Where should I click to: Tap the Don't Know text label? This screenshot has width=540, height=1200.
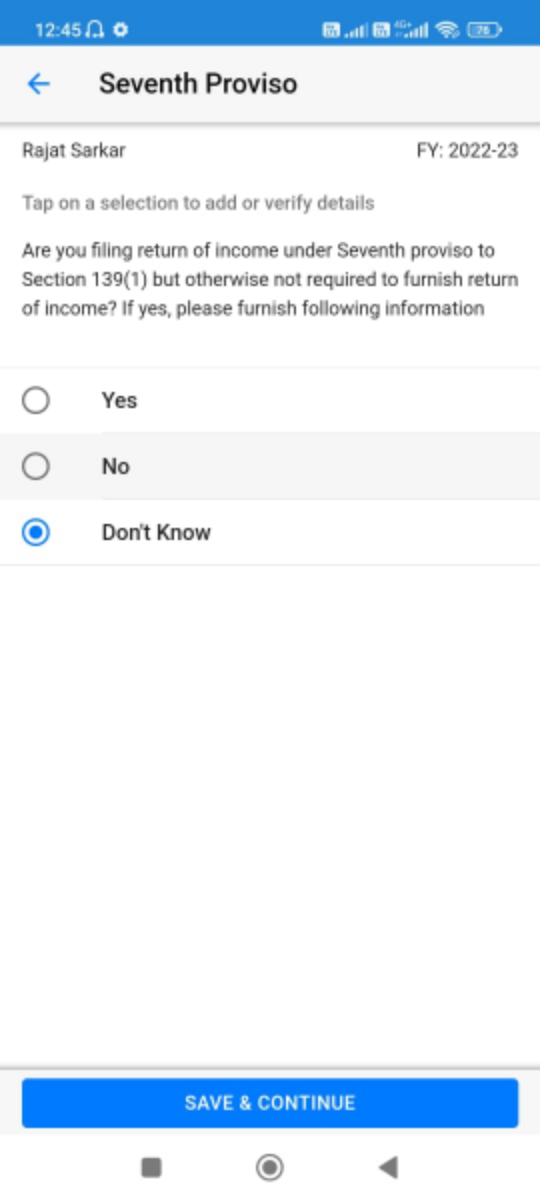[156, 533]
